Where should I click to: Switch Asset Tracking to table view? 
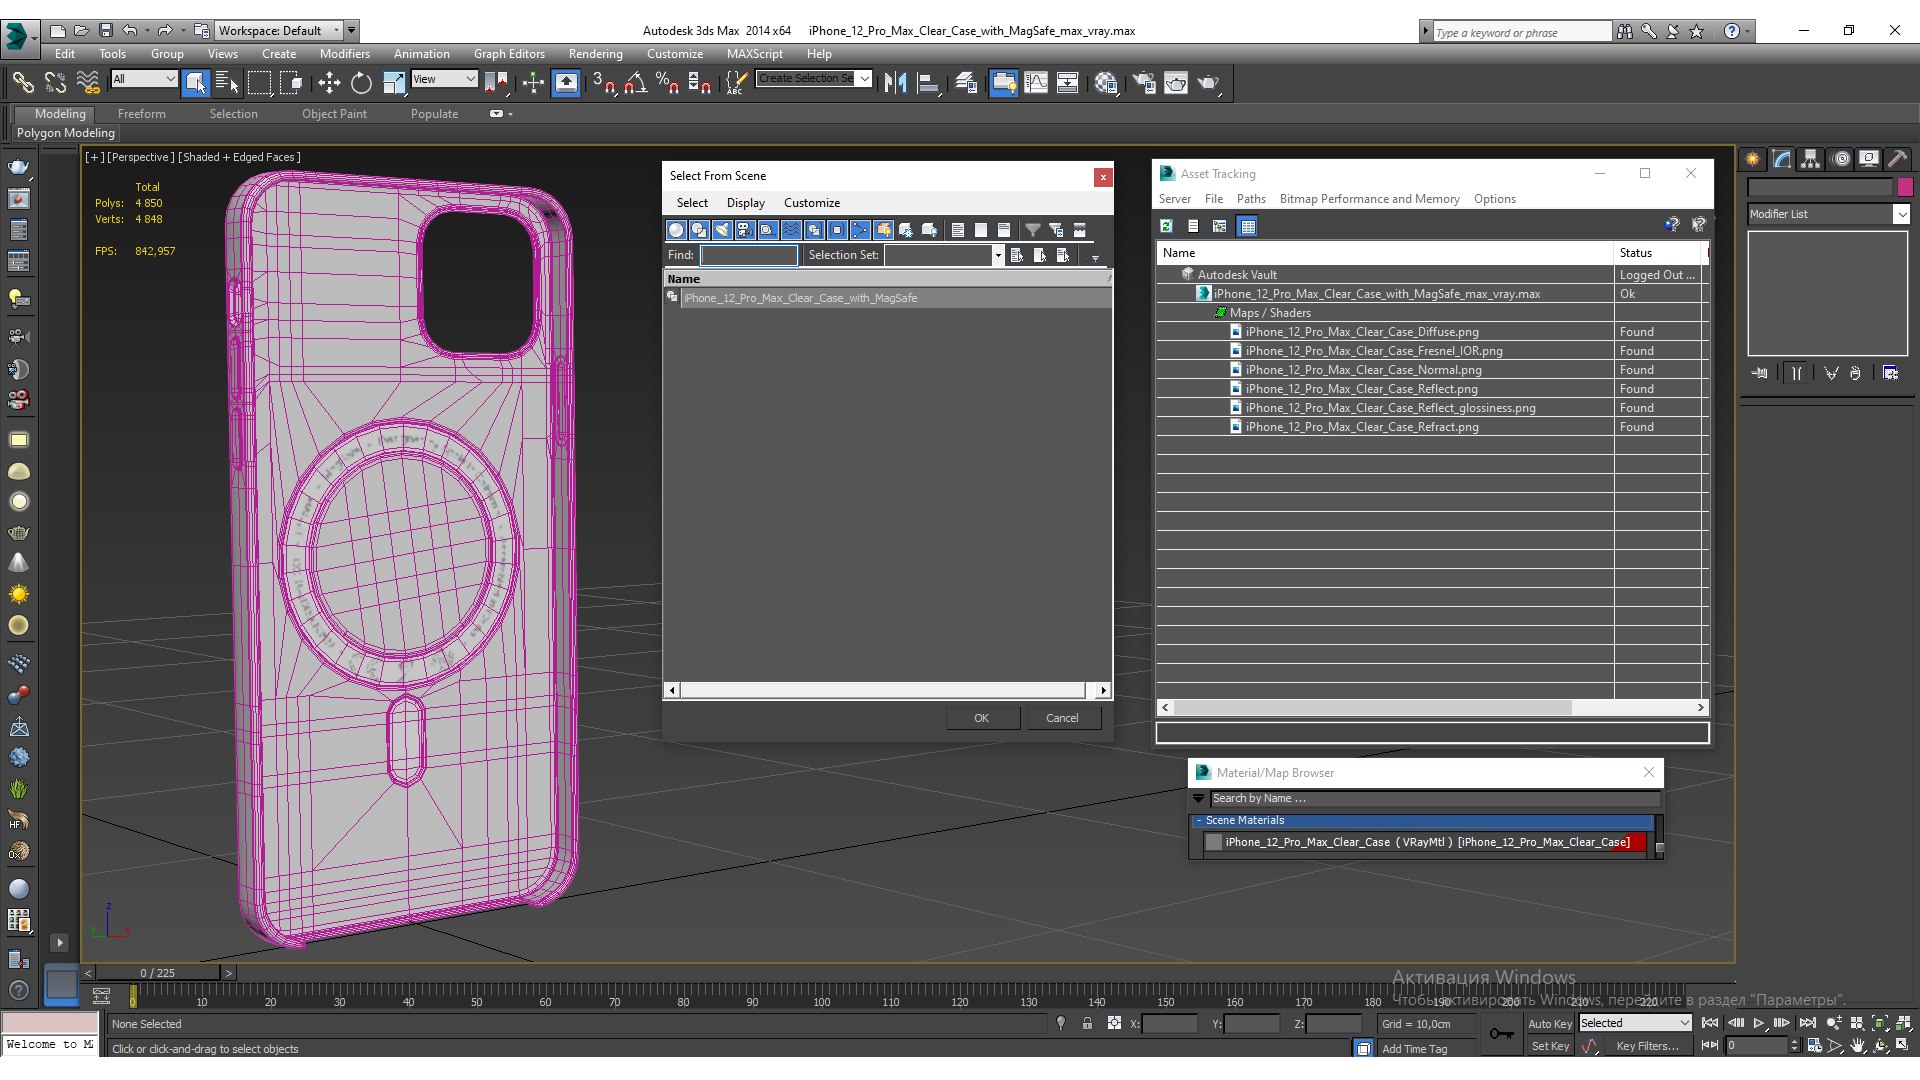[1248, 227]
